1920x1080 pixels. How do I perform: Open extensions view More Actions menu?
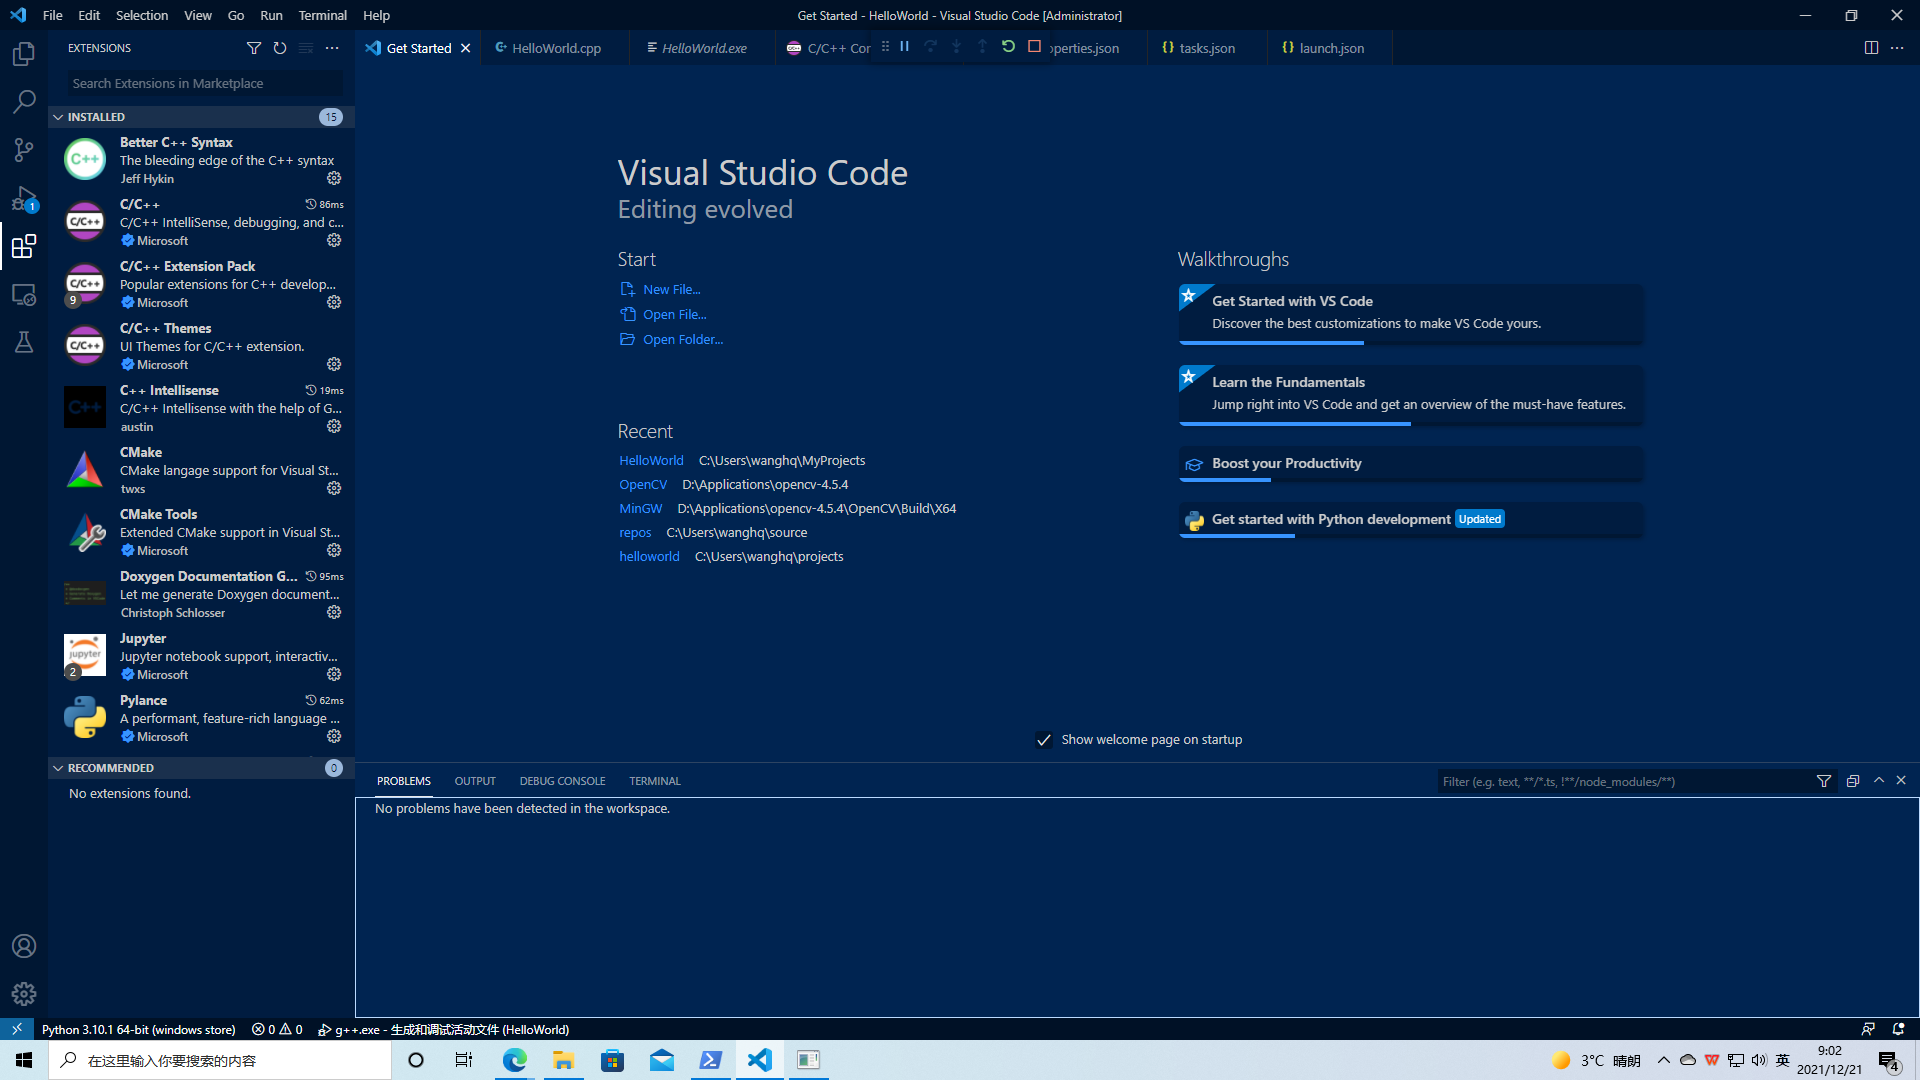tap(332, 48)
